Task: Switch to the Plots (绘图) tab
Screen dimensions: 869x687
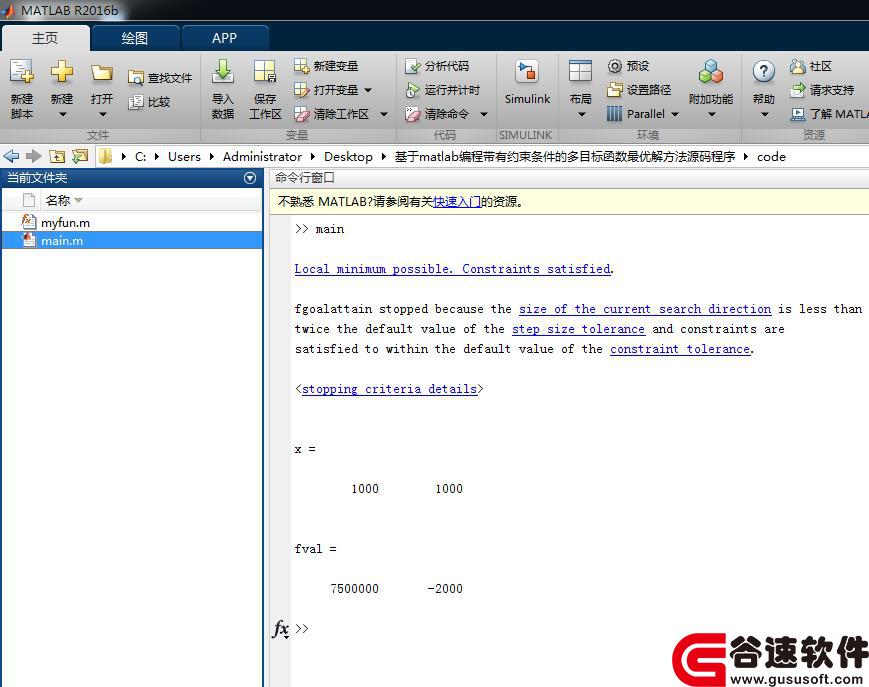Action: (x=135, y=38)
